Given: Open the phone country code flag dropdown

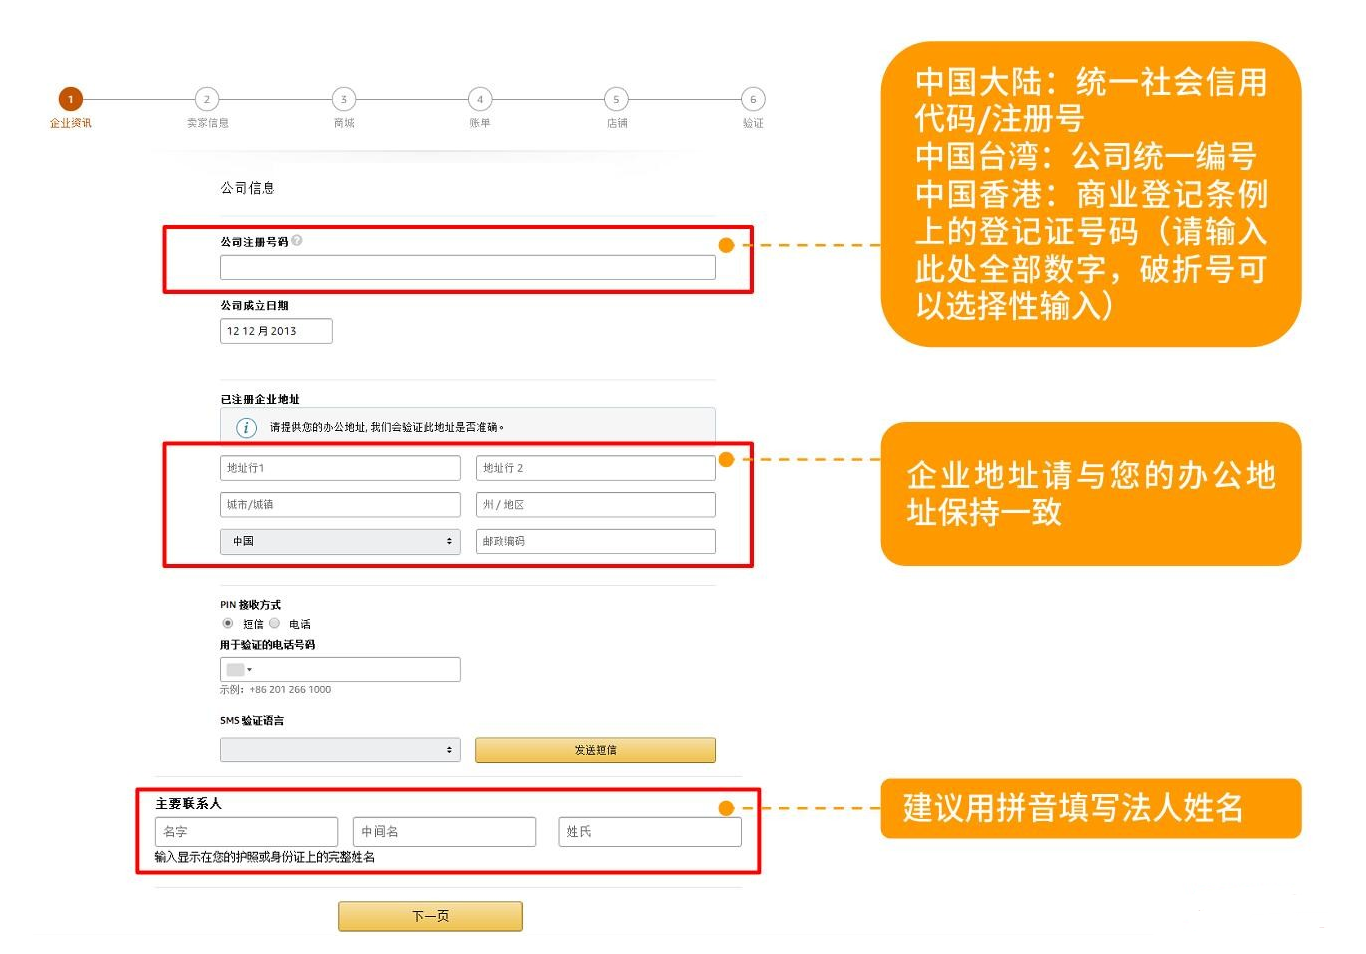Looking at the screenshot, I should click(x=239, y=669).
